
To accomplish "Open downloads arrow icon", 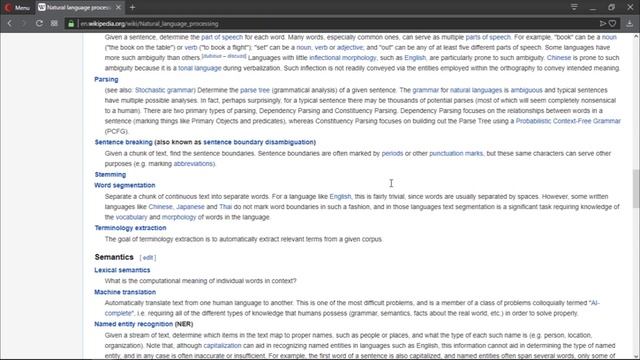I will point(629,24).
